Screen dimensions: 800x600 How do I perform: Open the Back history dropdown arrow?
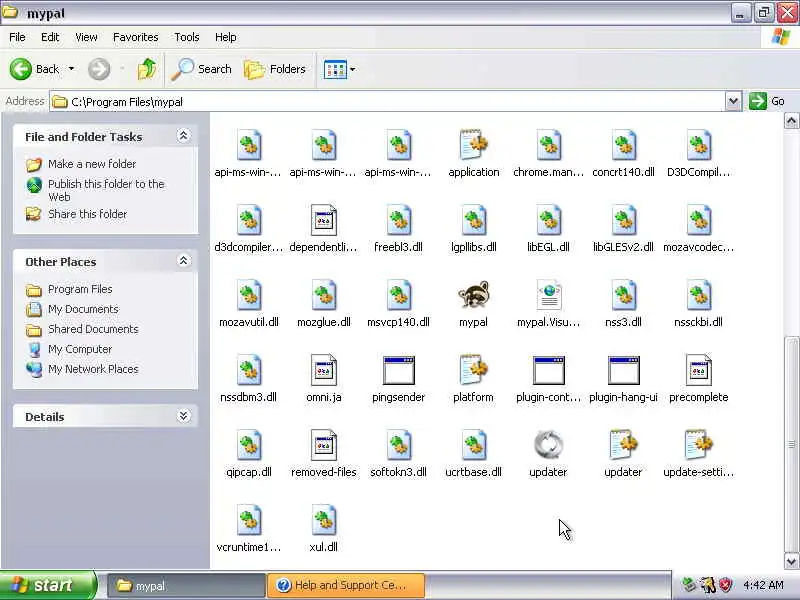(x=71, y=69)
